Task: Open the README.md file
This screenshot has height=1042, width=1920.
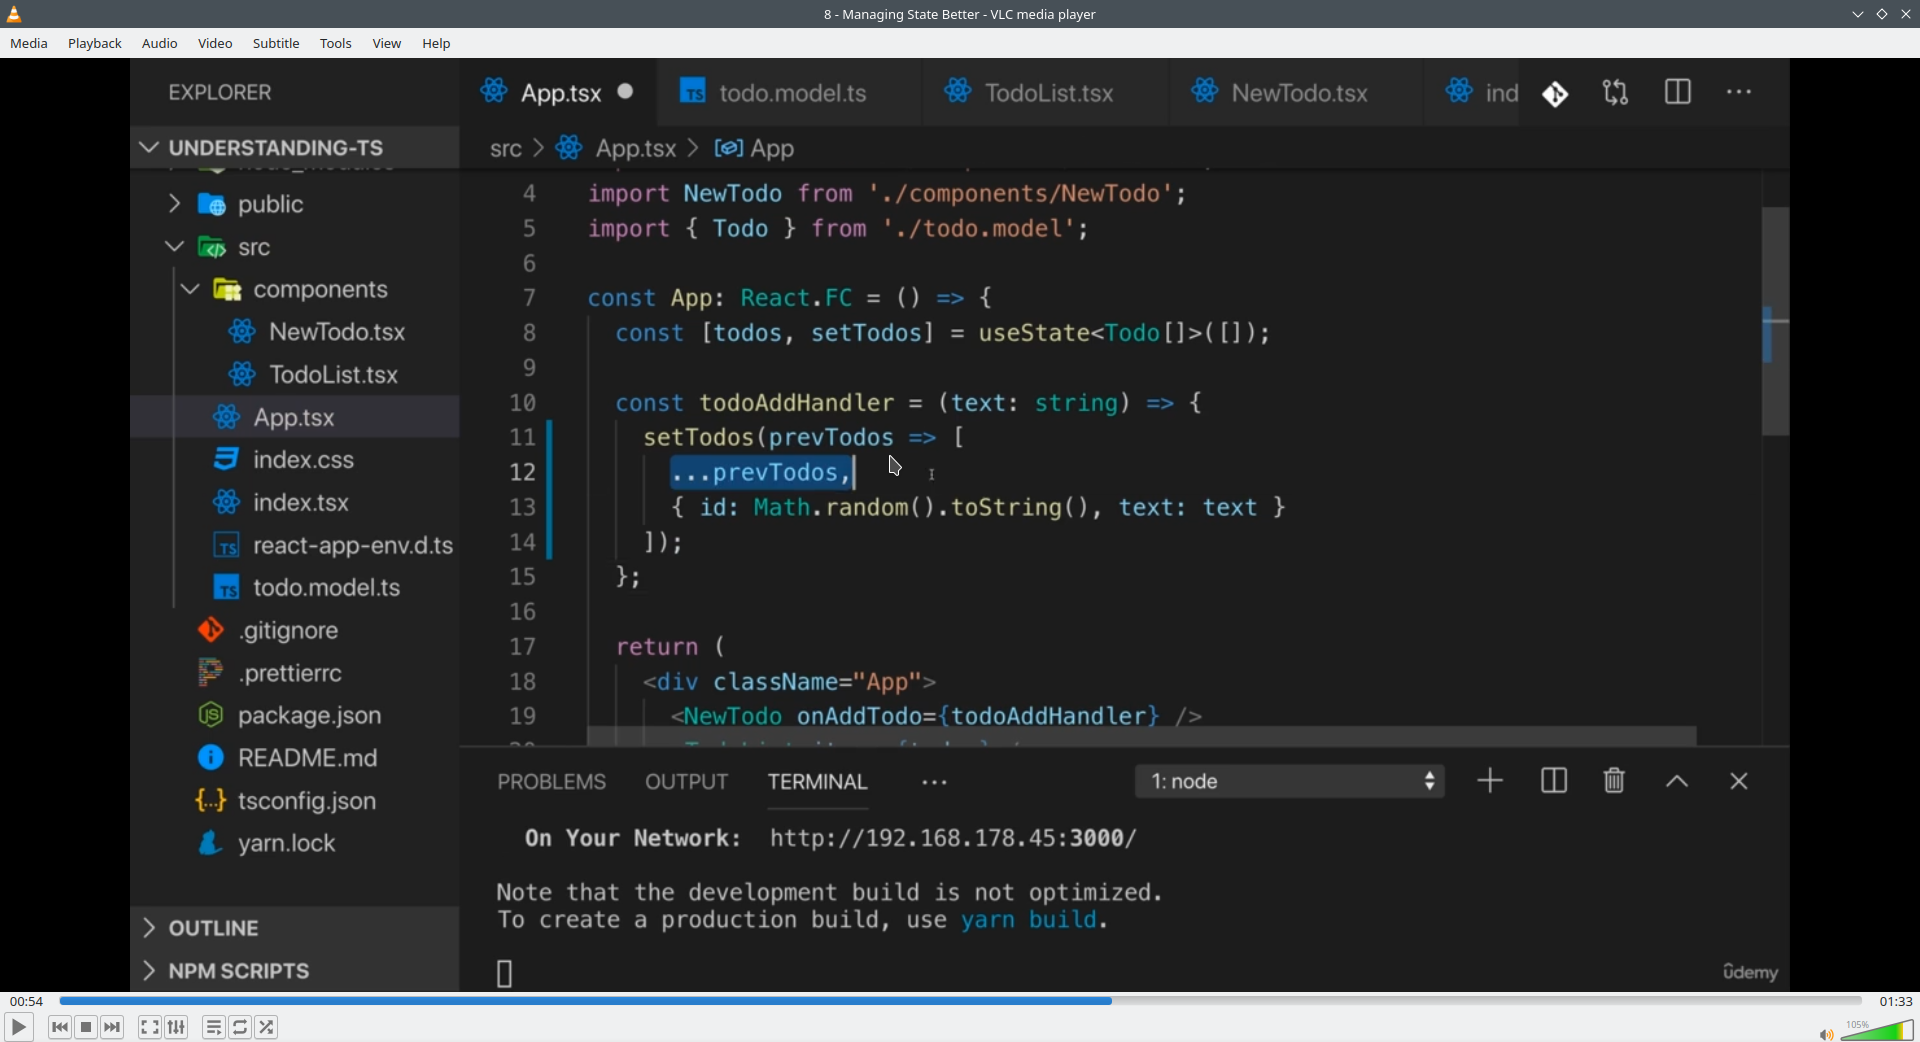Action: 295,758
